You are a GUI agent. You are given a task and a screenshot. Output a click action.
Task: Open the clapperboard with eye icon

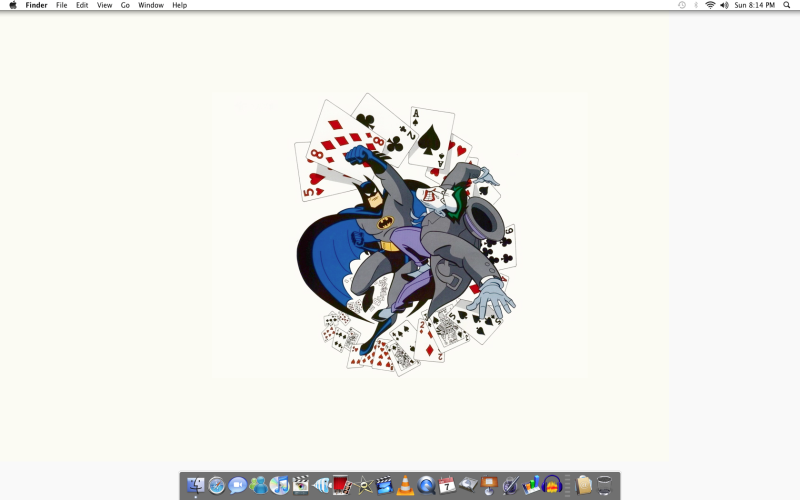(301, 485)
